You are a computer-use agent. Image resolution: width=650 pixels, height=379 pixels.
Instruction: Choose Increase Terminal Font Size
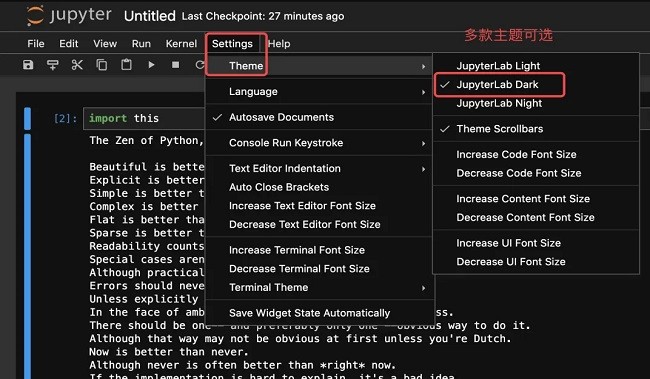tap(319, 250)
